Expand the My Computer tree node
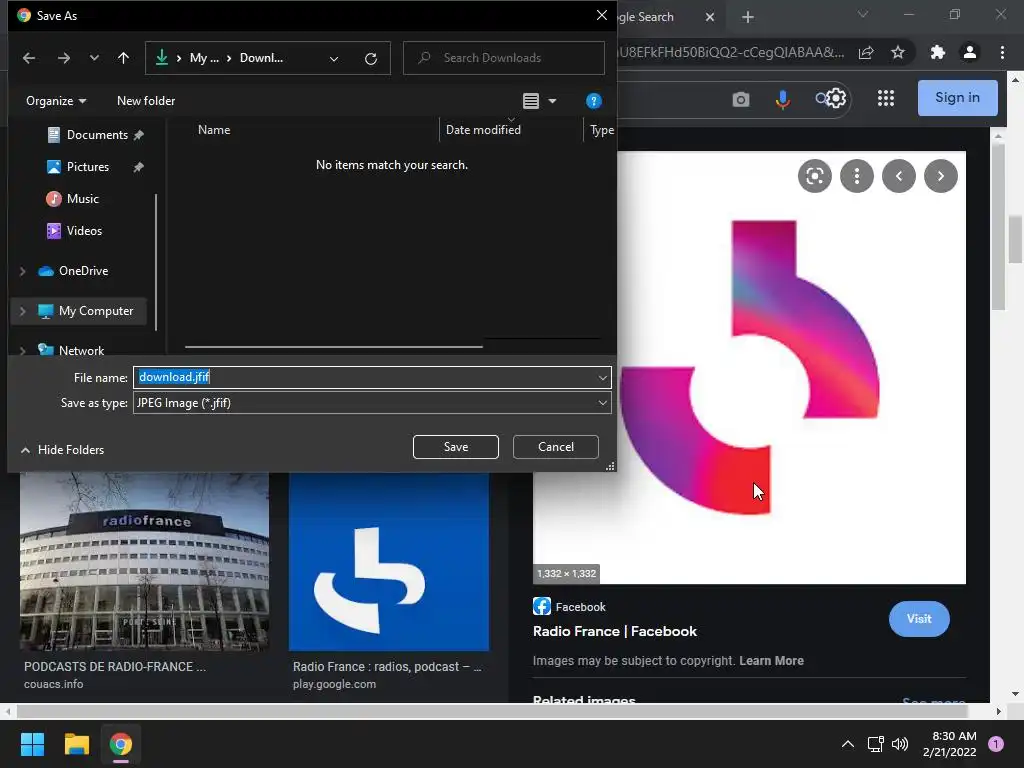Image resolution: width=1024 pixels, height=768 pixels. (x=22, y=312)
